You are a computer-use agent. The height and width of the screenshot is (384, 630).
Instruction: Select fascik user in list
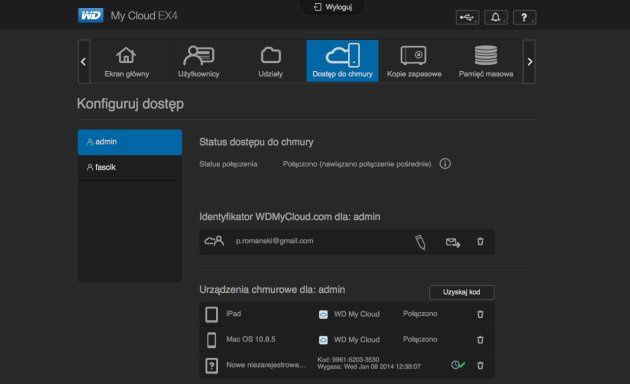(130, 167)
